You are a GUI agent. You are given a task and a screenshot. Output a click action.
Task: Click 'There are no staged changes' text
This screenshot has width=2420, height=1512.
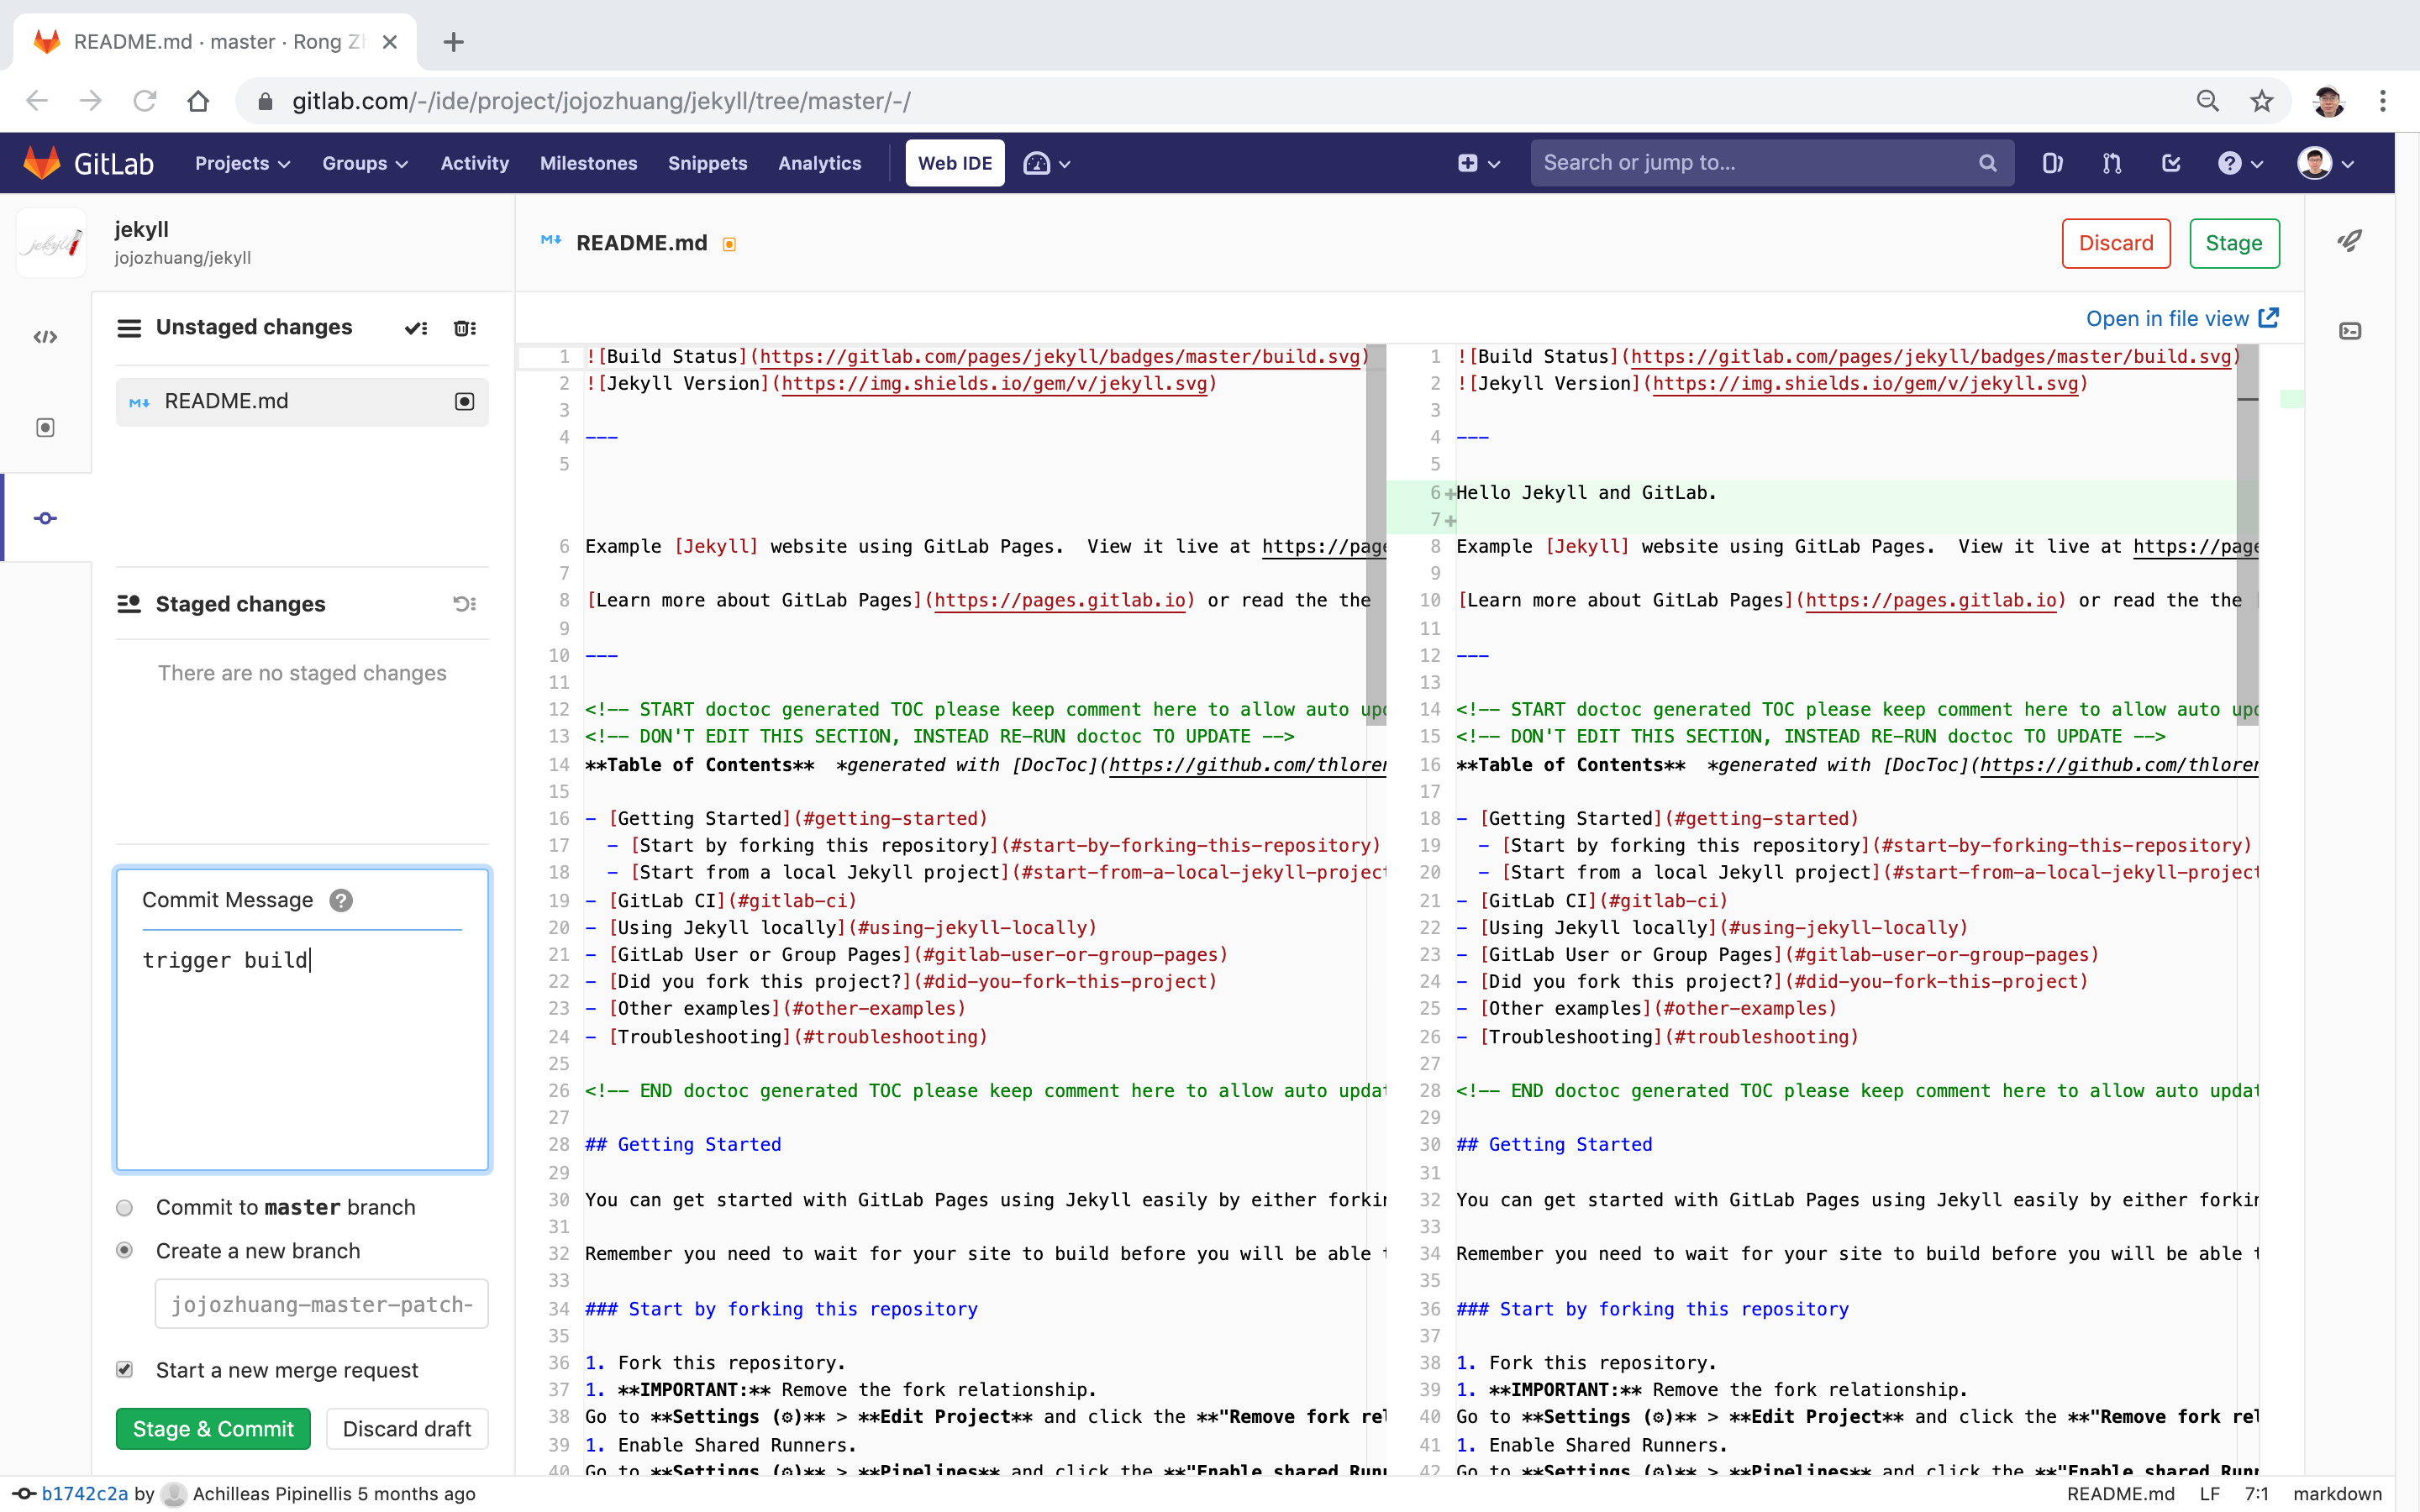[x=302, y=673]
